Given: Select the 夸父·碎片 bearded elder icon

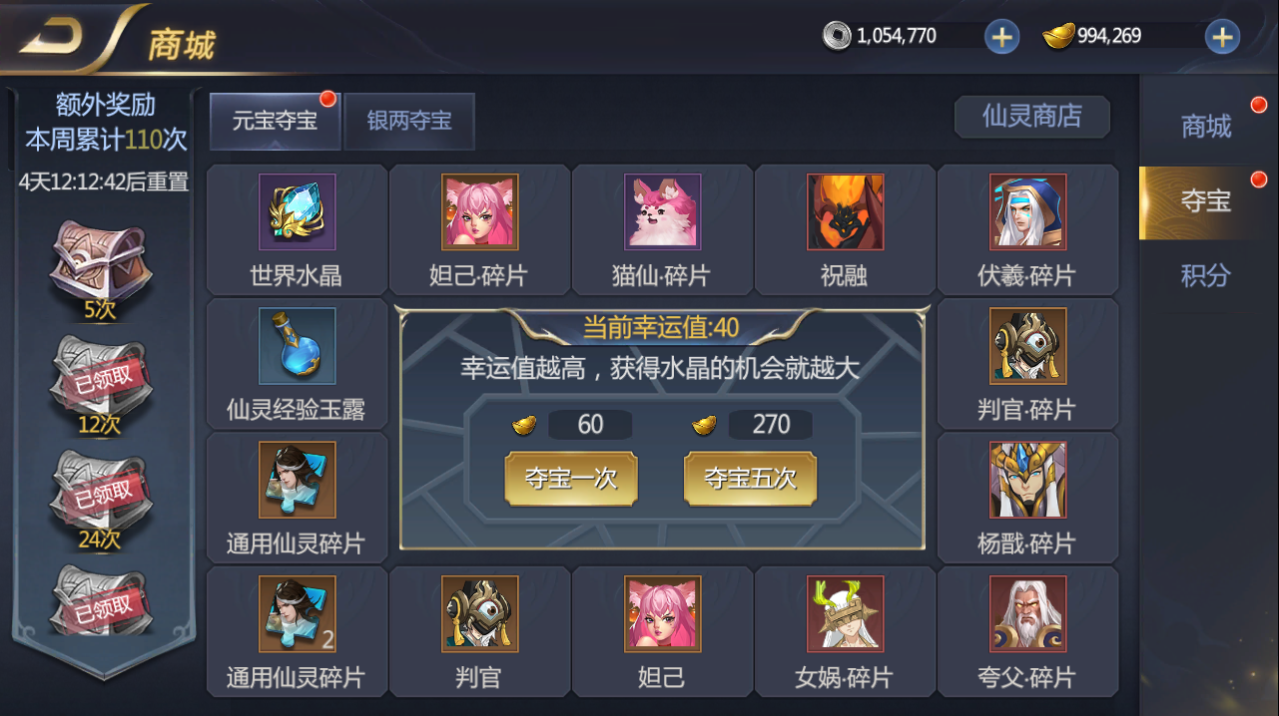Looking at the screenshot, I should [x=1028, y=614].
